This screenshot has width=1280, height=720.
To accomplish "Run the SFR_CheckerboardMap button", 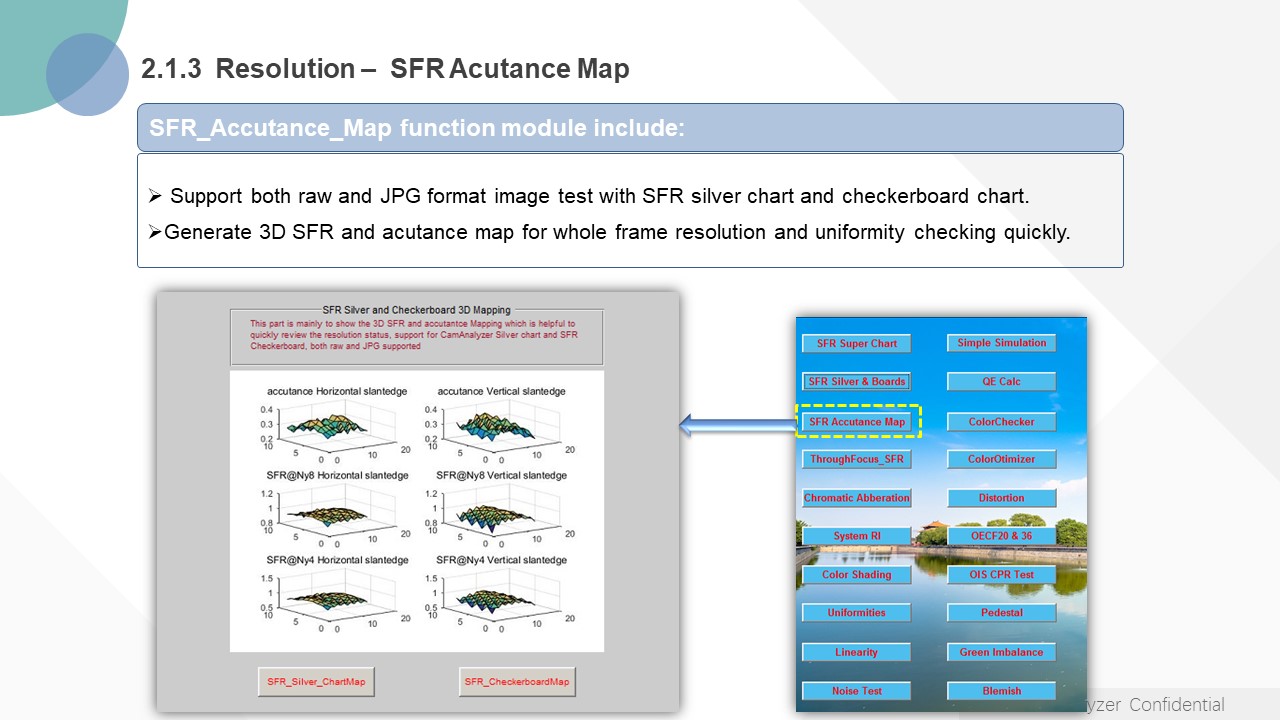I will [x=517, y=682].
